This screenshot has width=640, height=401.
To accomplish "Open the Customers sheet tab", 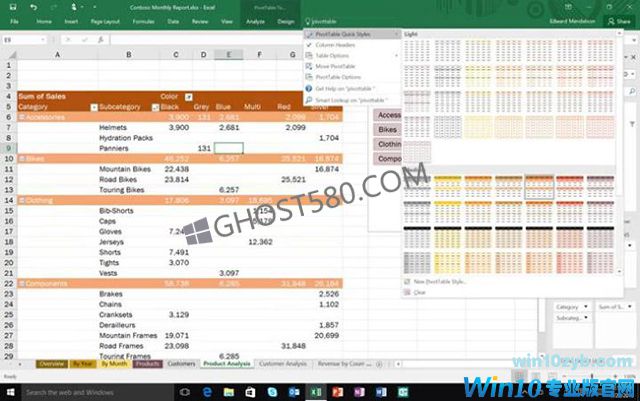I will pos(181,364).
